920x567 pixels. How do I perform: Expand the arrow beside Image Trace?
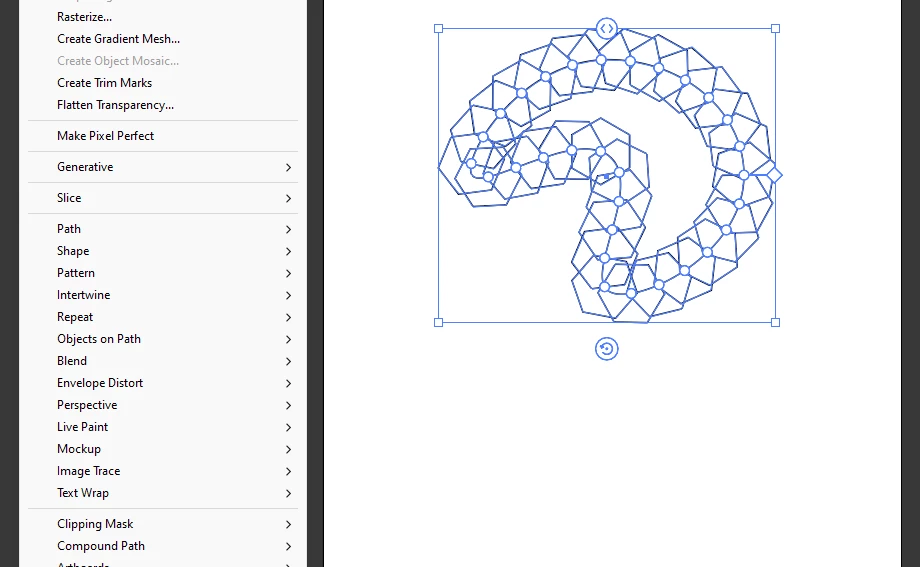point(288,471)
